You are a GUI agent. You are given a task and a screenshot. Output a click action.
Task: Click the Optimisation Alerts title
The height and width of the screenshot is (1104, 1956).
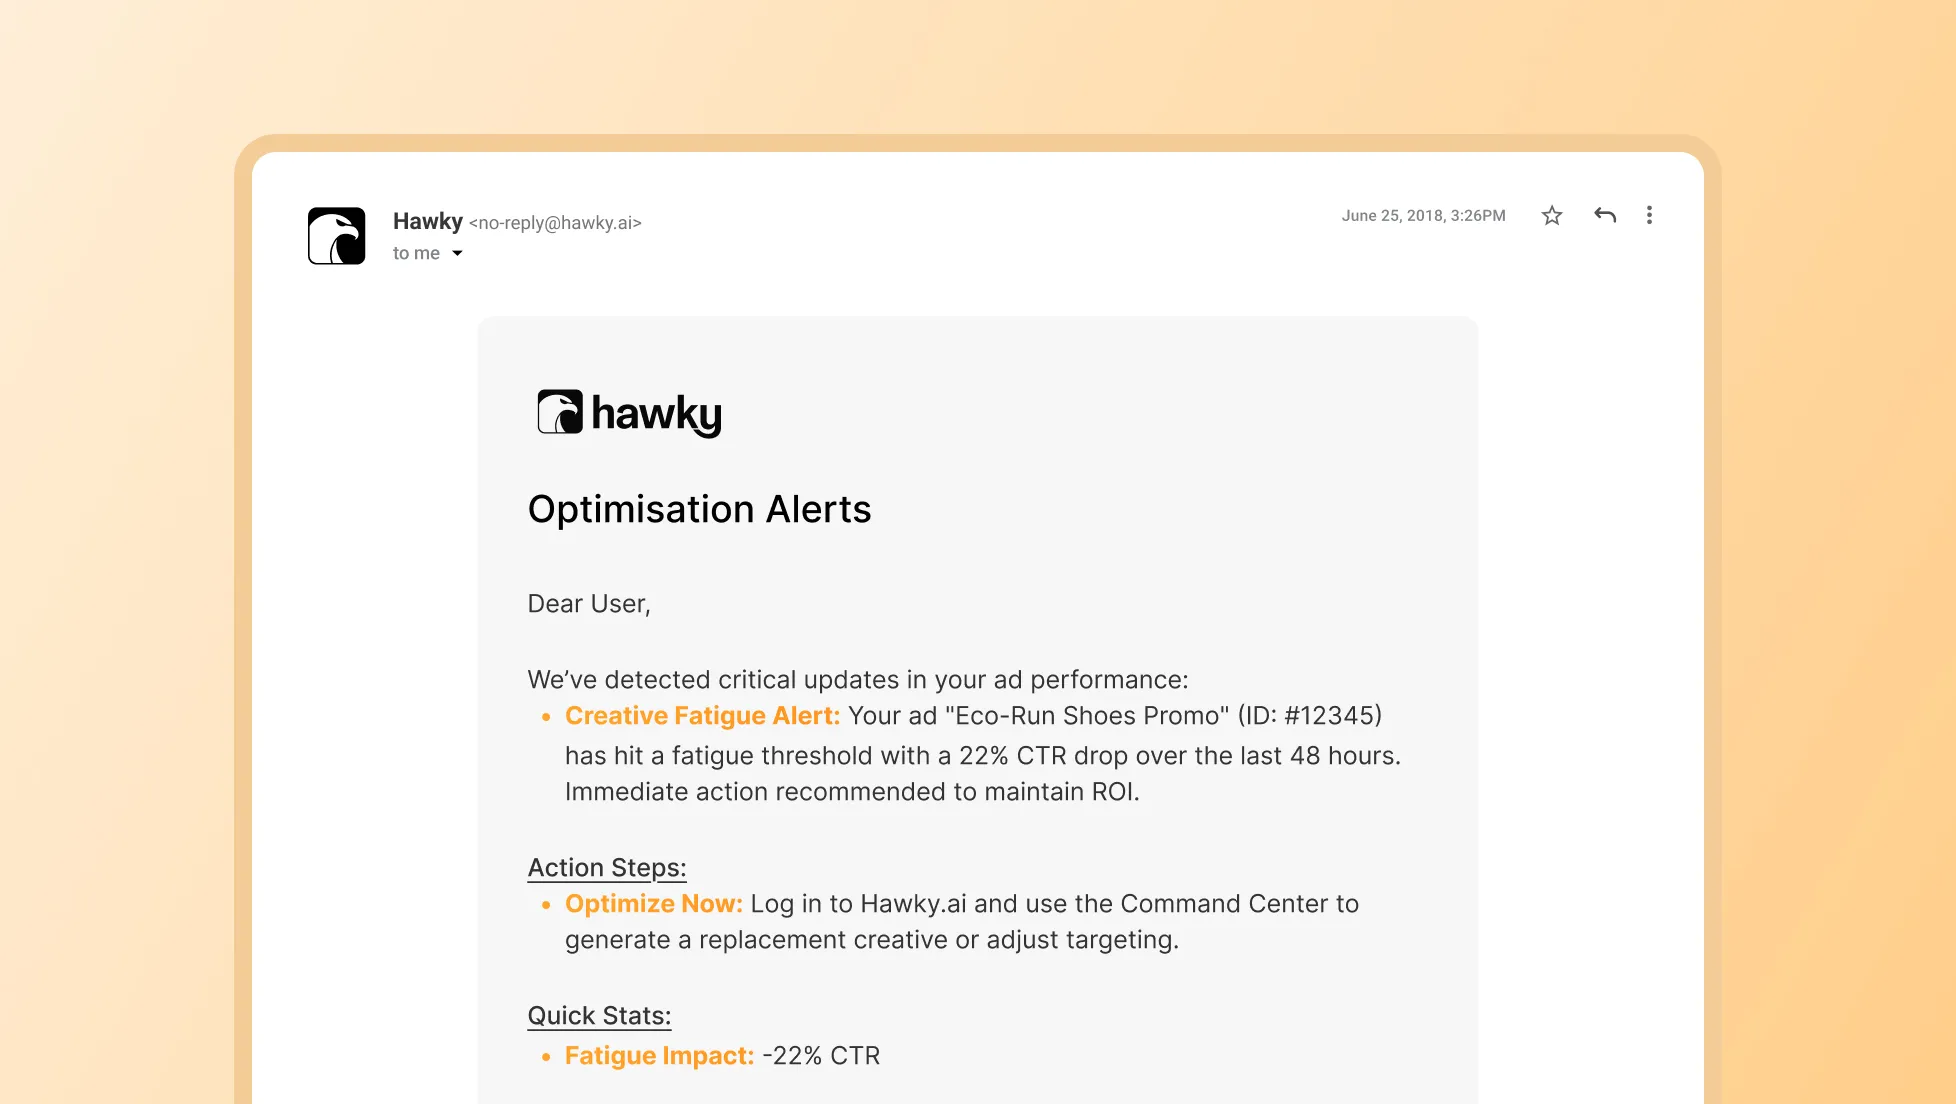click(x=699, y=509)
